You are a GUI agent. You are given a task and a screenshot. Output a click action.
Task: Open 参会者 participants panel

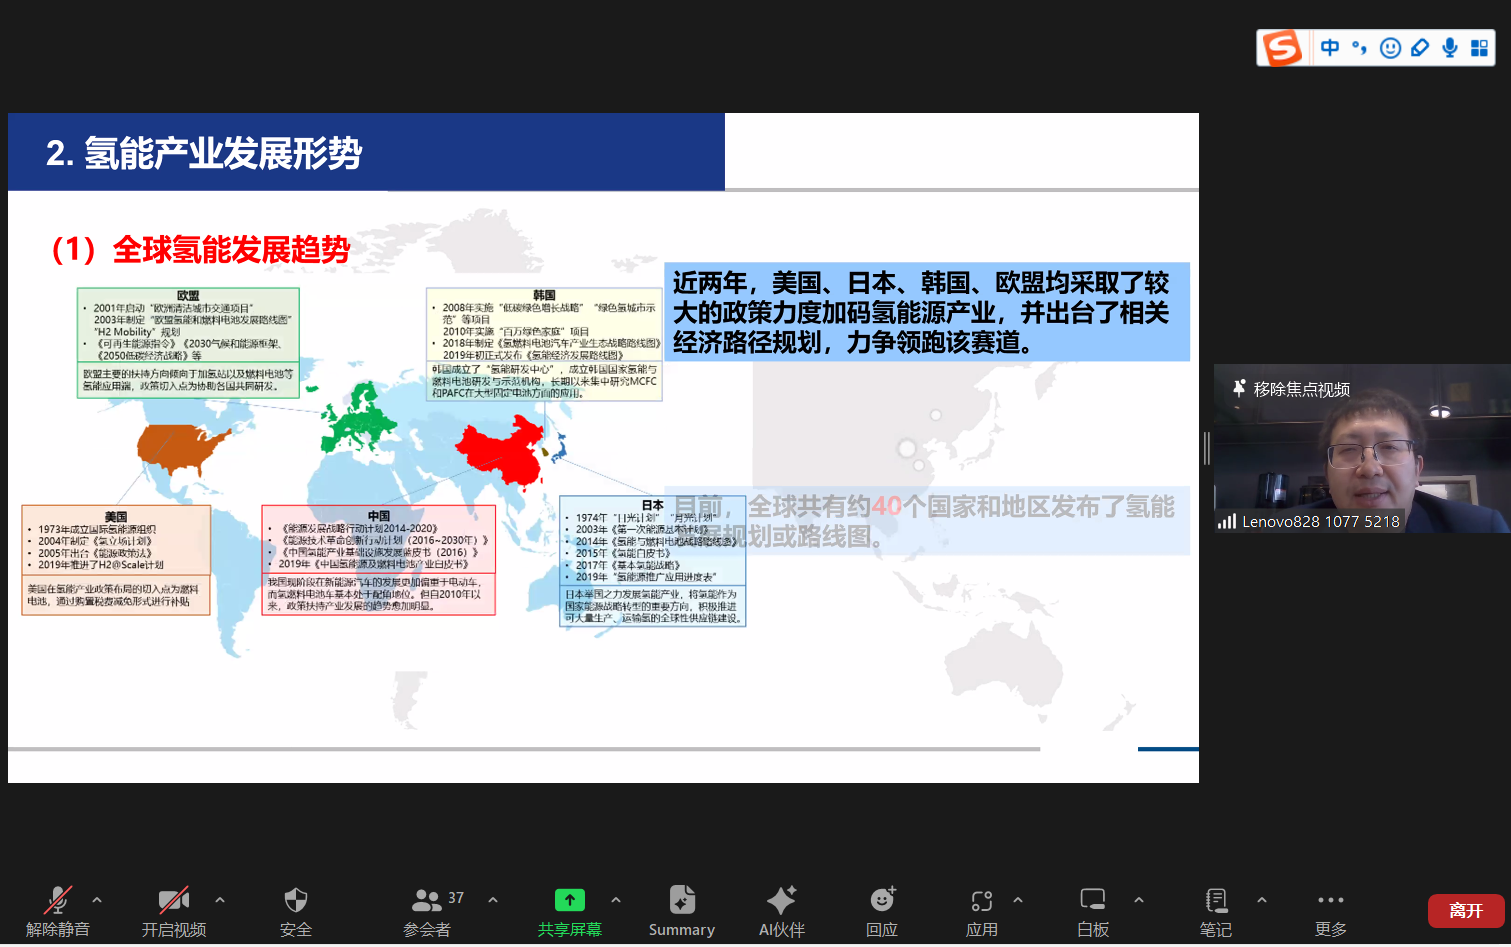pyautogui.click(x=427, y=911)
